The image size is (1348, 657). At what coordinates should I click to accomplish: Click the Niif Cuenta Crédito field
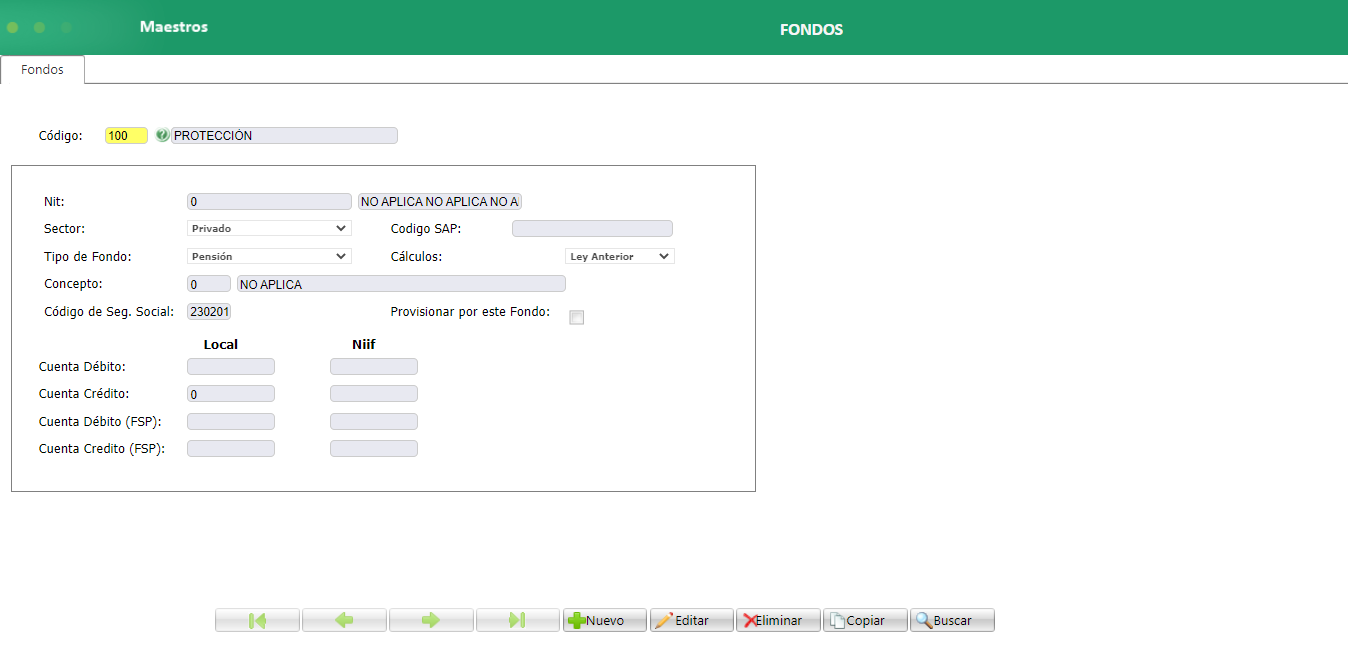pyautogui.click(x=373, y=394)
